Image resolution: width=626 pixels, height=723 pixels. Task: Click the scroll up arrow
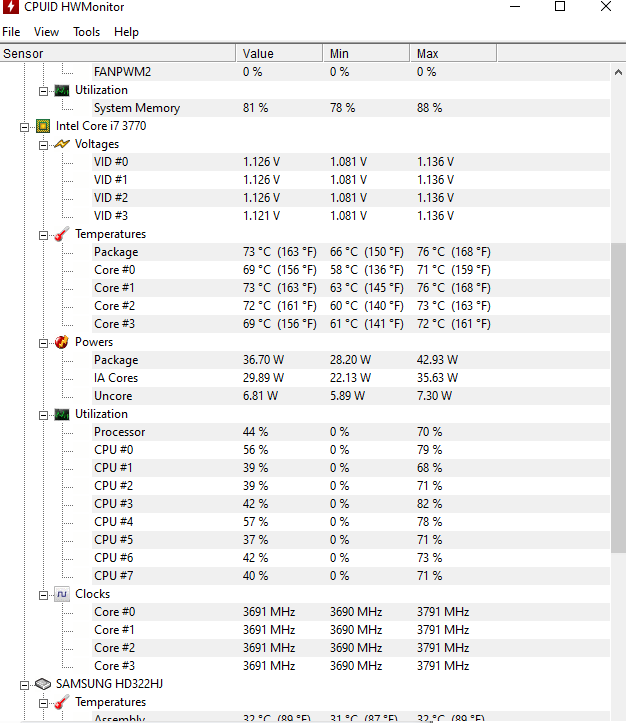[618, 72]
